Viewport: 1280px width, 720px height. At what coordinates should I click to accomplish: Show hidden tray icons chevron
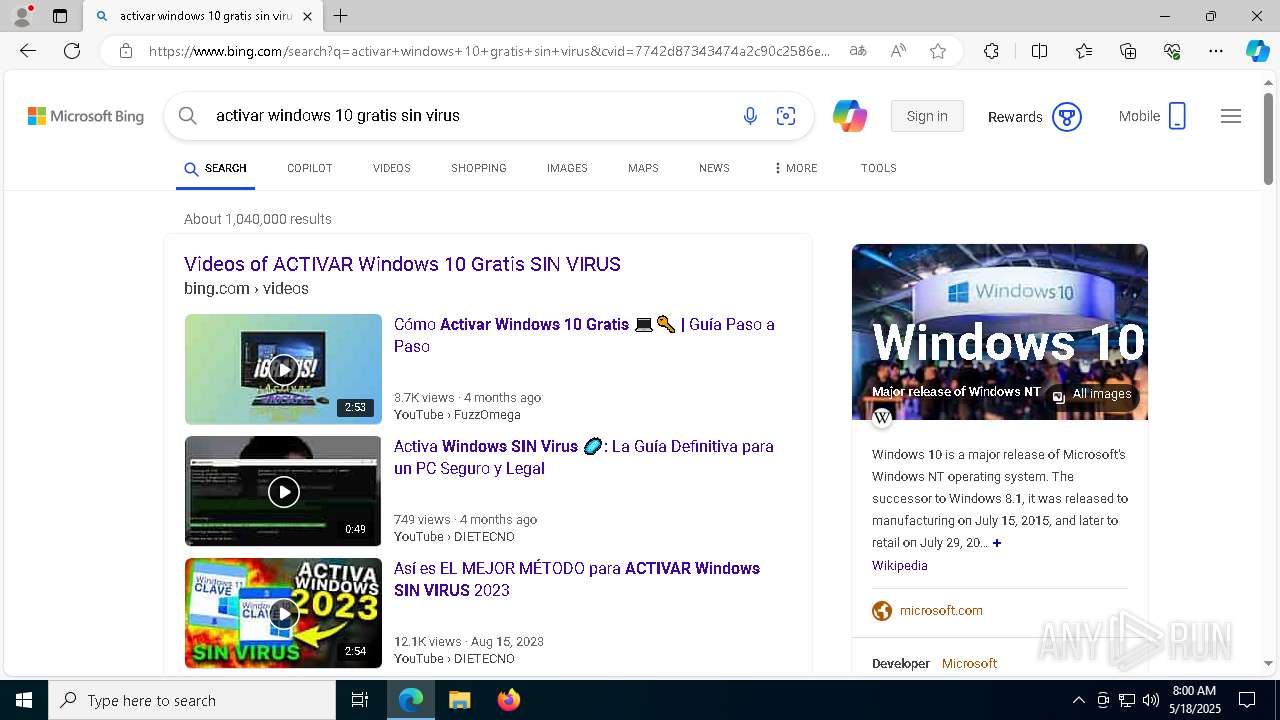click(1078, 700)
